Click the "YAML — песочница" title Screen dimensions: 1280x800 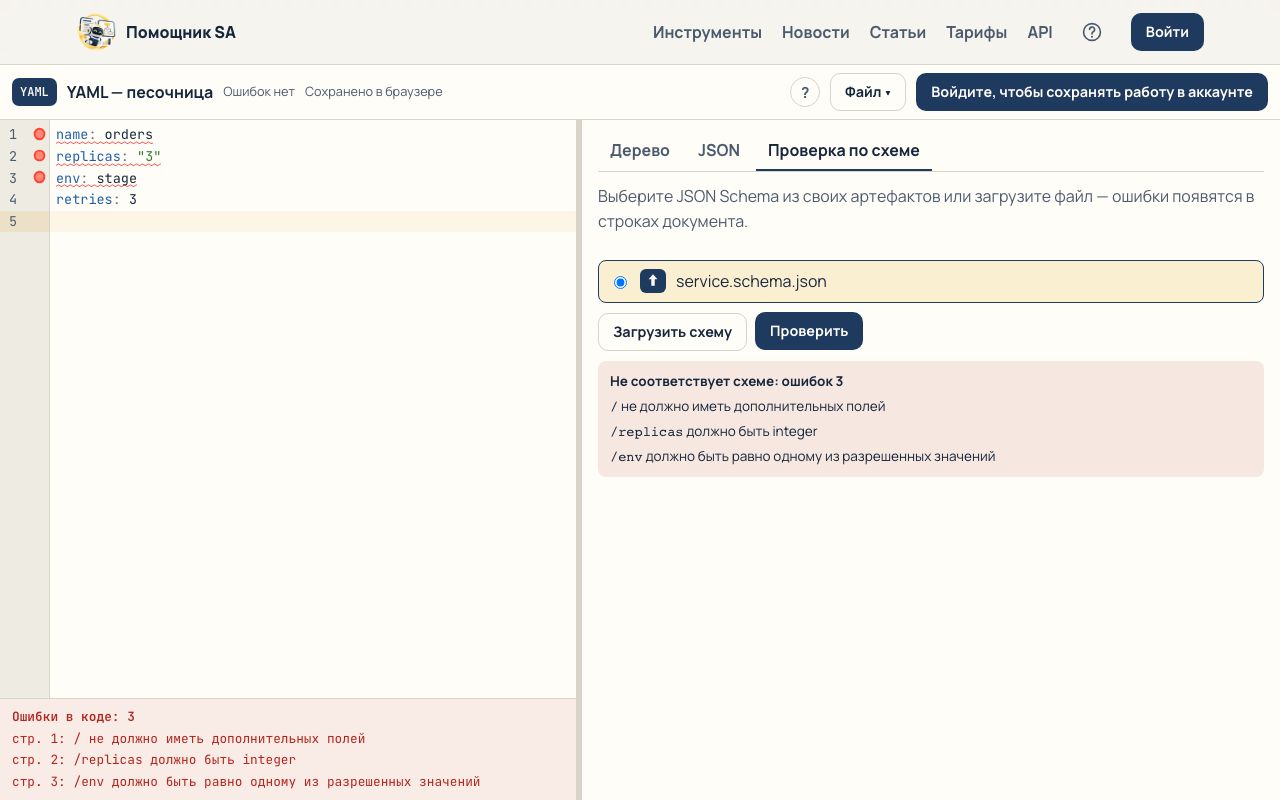coord(140,92)
